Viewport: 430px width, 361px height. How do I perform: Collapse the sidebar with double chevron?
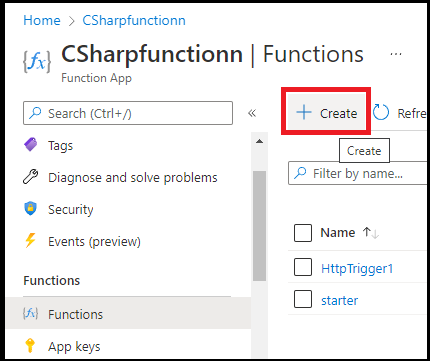tap(252, 113)
